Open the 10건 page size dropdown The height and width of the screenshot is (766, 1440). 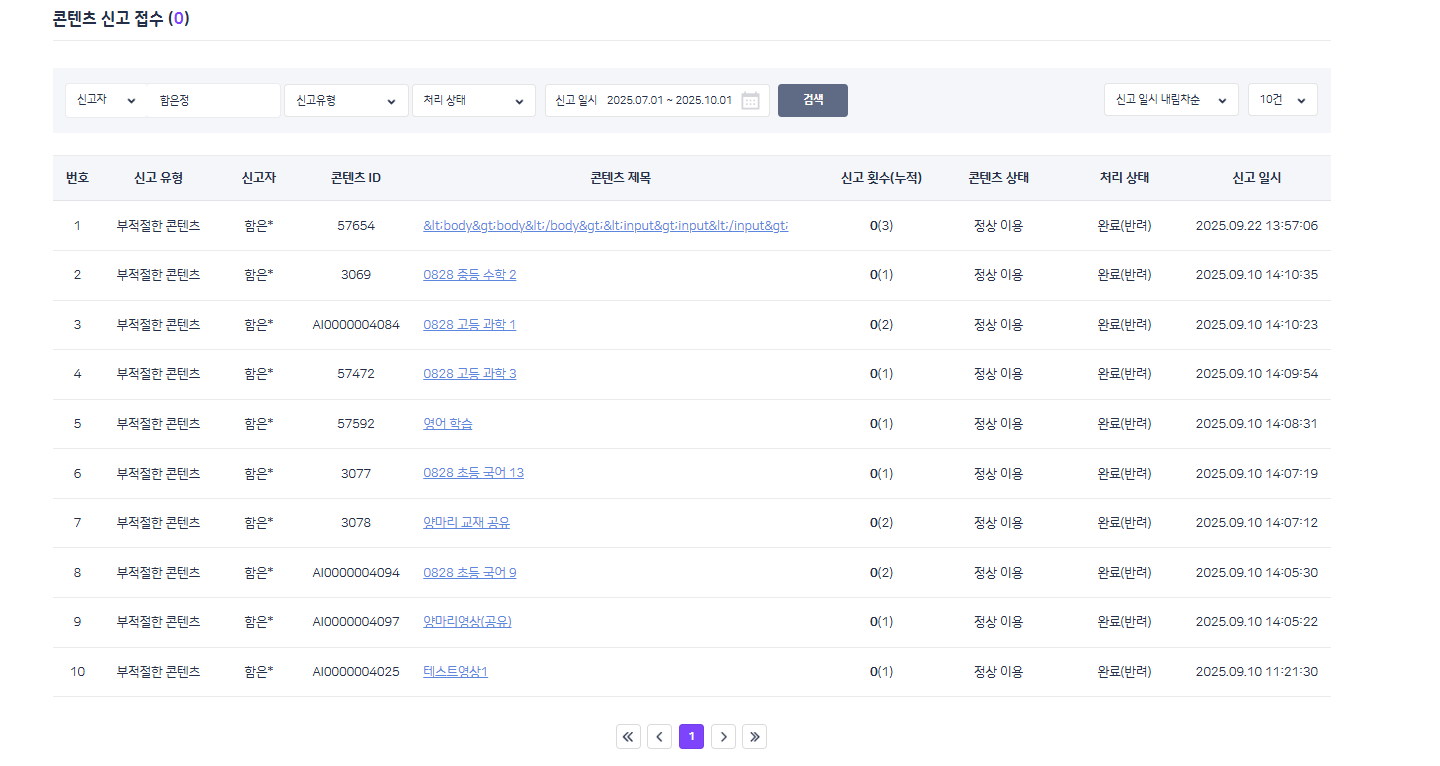point(1282,100)
